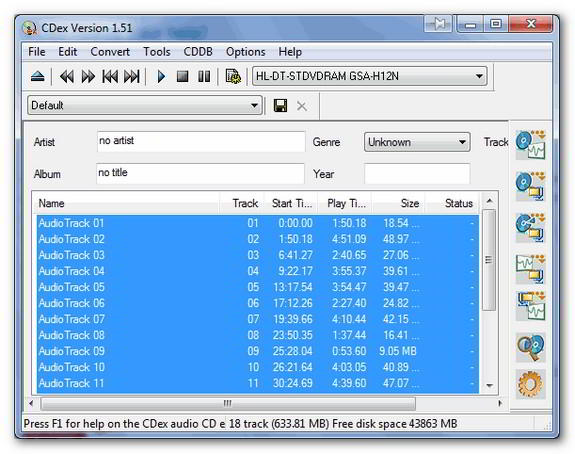This screenshot has width=575, height=454.
Task: Pause playback with the Pause button
Action: [204, 77]
